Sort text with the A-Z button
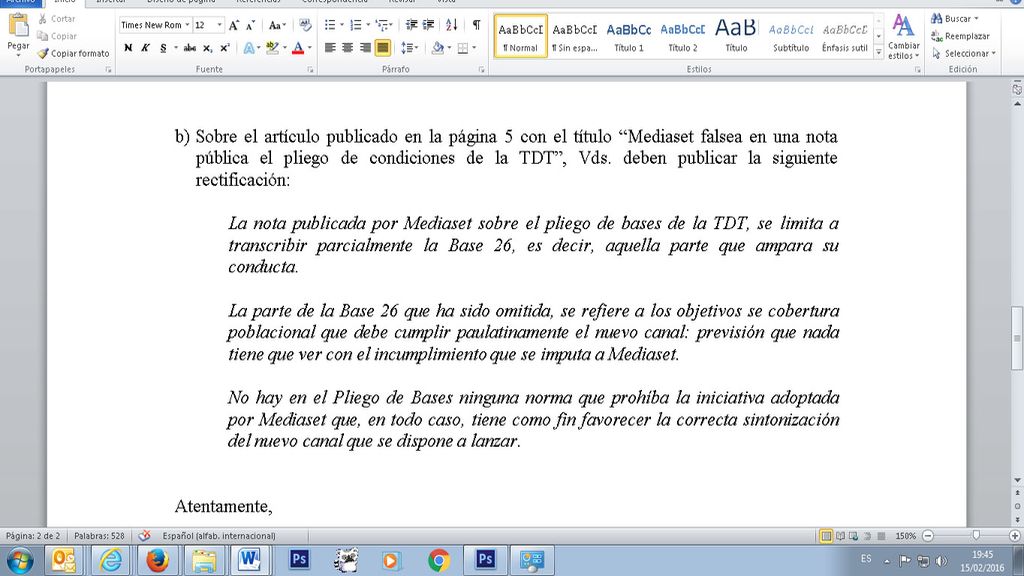 (452, 25)
